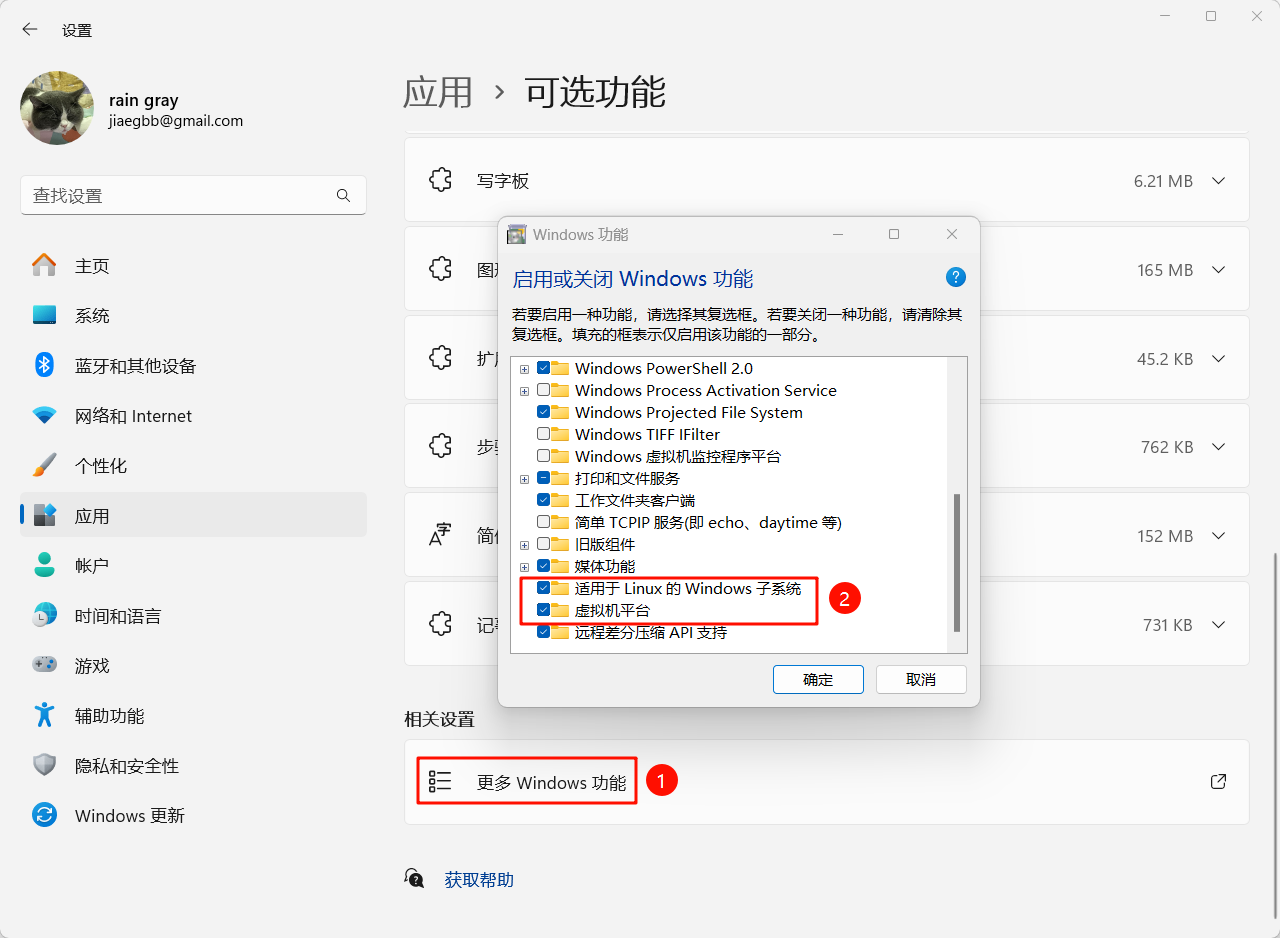The height and width of the screenshot is (938, 1280).
Task: Disable 适用于 Linux 的 Windows 子系统
Action: point(544,588)
